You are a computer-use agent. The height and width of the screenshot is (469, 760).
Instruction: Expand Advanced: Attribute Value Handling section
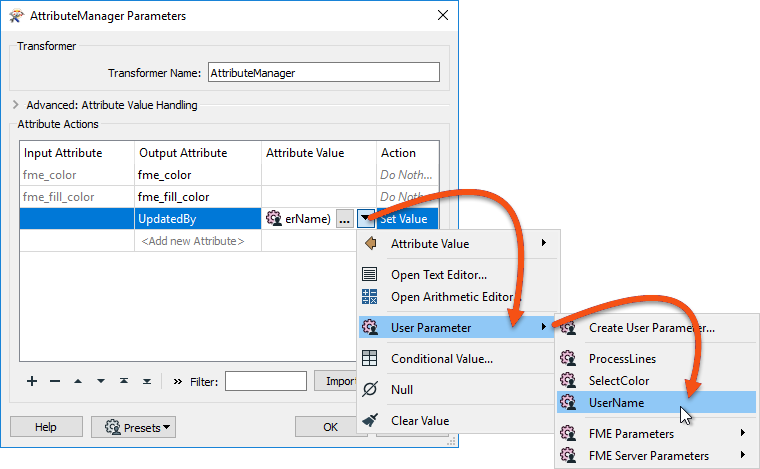[x=17, y=104]
